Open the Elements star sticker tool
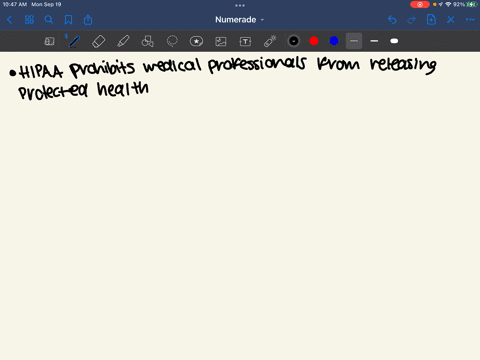Screen dimensions: 480x360 (196, 41)
